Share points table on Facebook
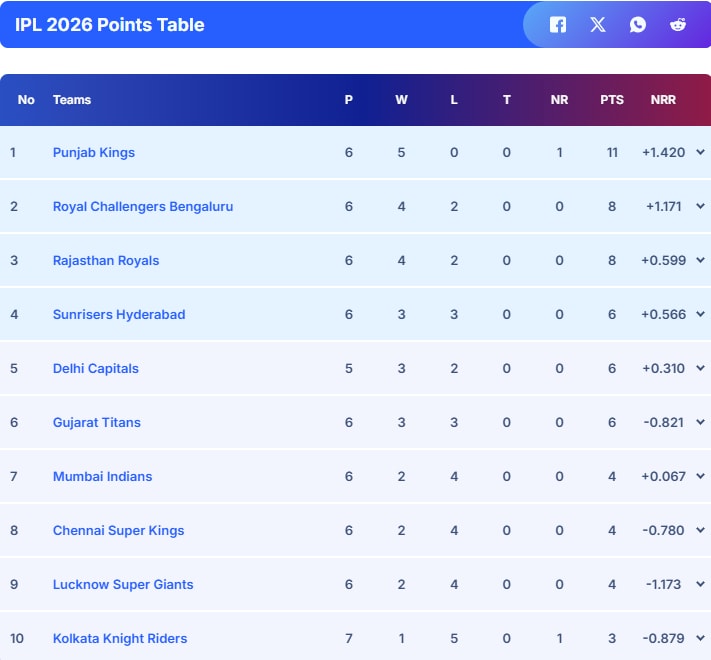Screen dimensions: 711x660 558,25
